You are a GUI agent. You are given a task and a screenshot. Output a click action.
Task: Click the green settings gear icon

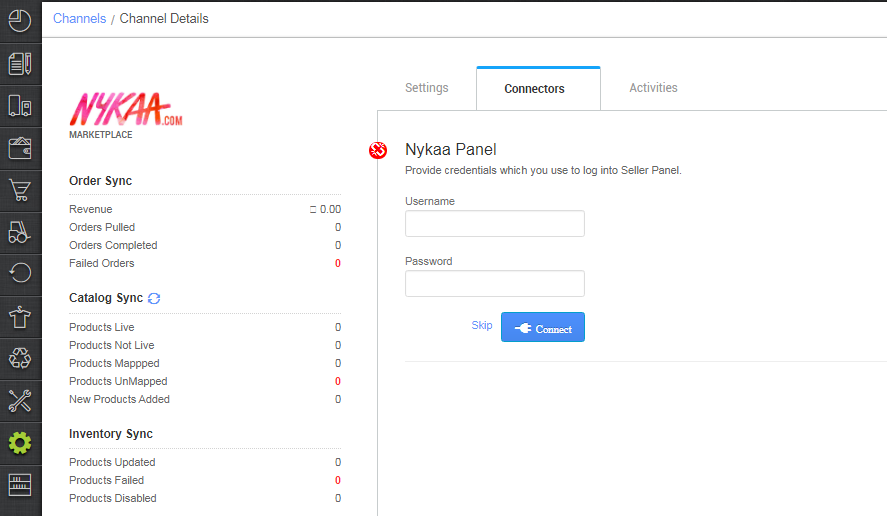(x=20, y=442)
